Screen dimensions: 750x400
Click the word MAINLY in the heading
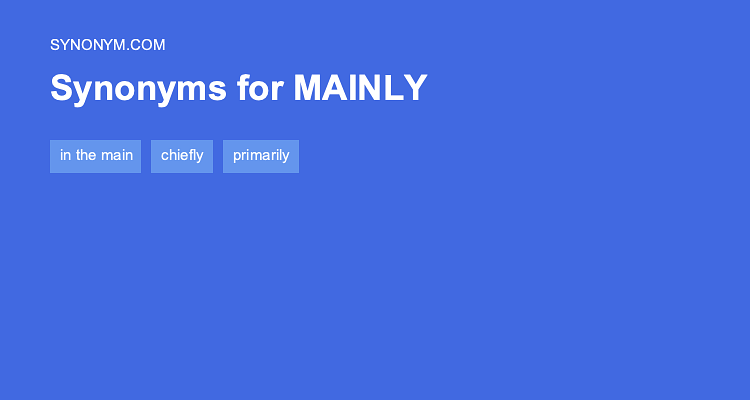click(x=360, y=88)
